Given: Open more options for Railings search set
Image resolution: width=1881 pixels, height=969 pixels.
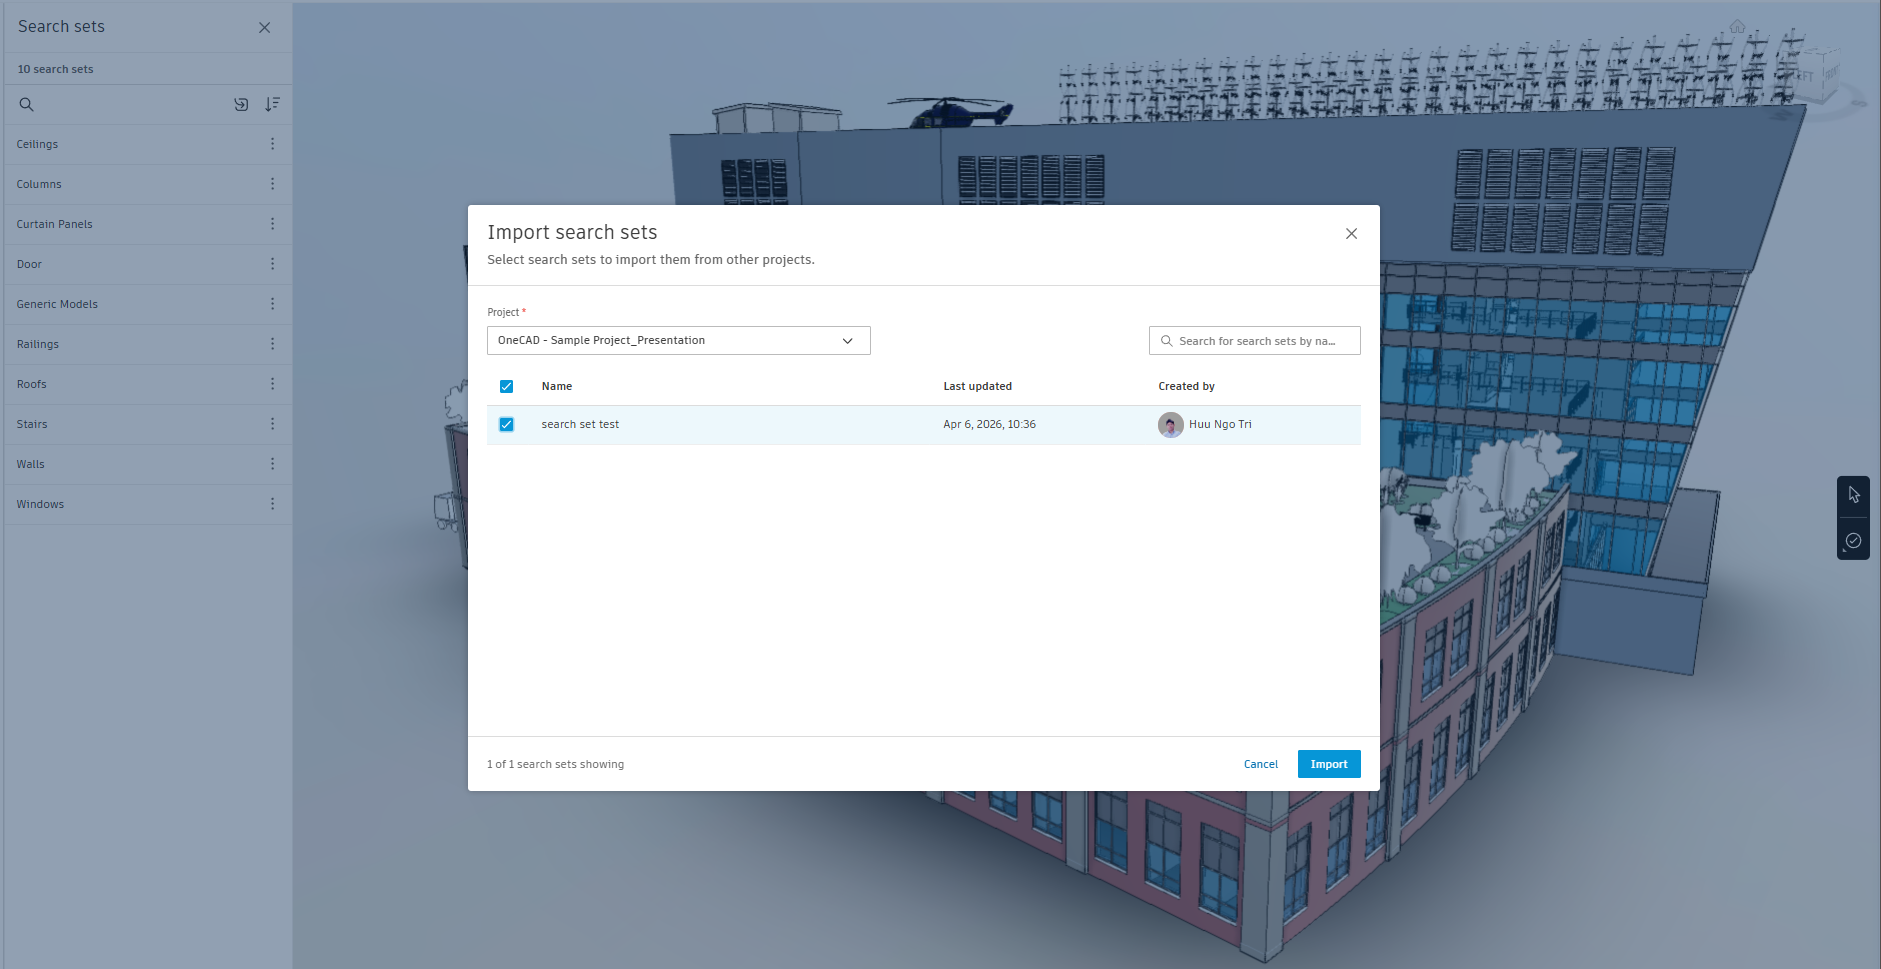Looking at the screenshot, I should [x=272, y=344].
